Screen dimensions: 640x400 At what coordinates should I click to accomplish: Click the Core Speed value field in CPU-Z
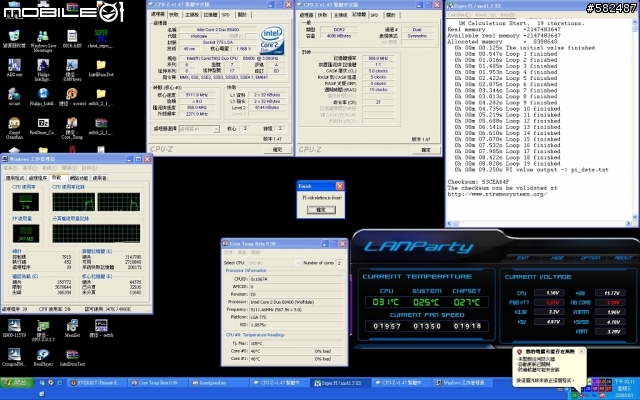click(x=198, y=95)
